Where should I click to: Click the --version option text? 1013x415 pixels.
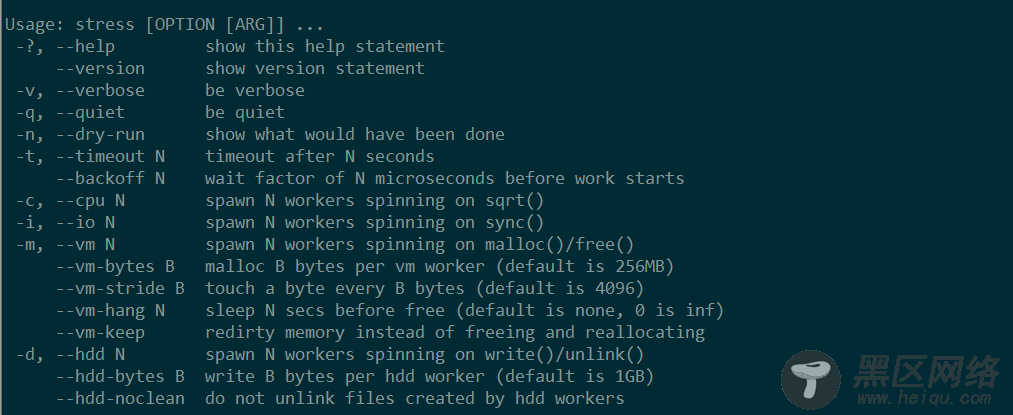tap(100, 69)
